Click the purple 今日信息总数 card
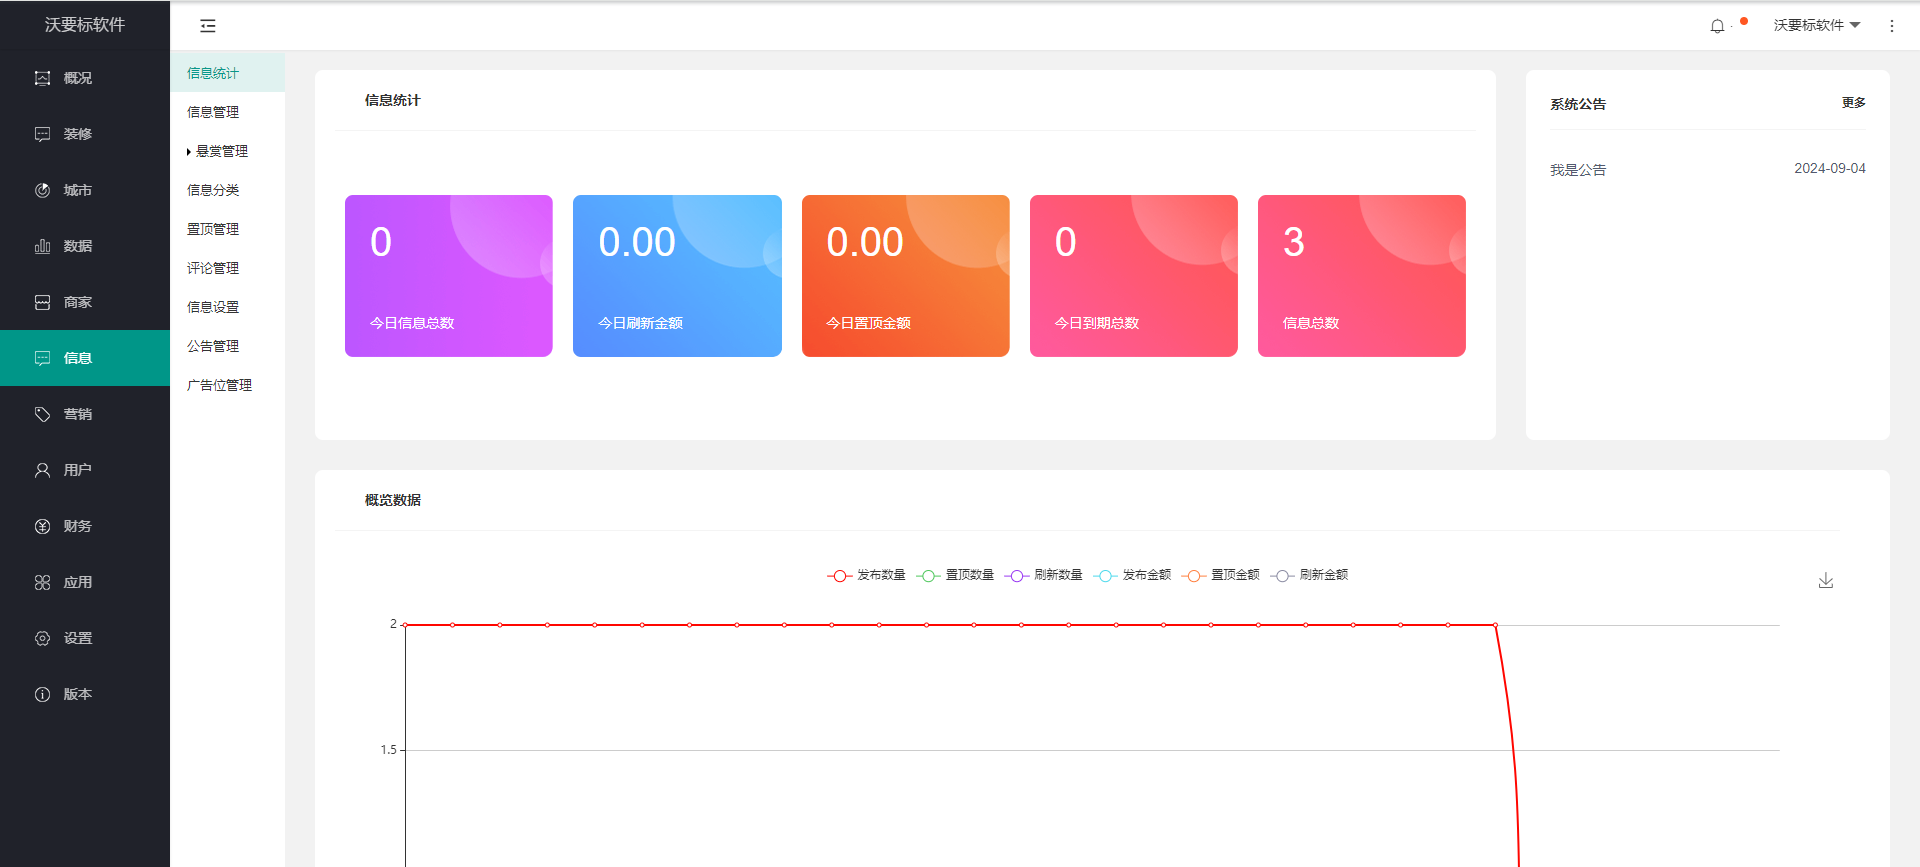 pos(448,276)
